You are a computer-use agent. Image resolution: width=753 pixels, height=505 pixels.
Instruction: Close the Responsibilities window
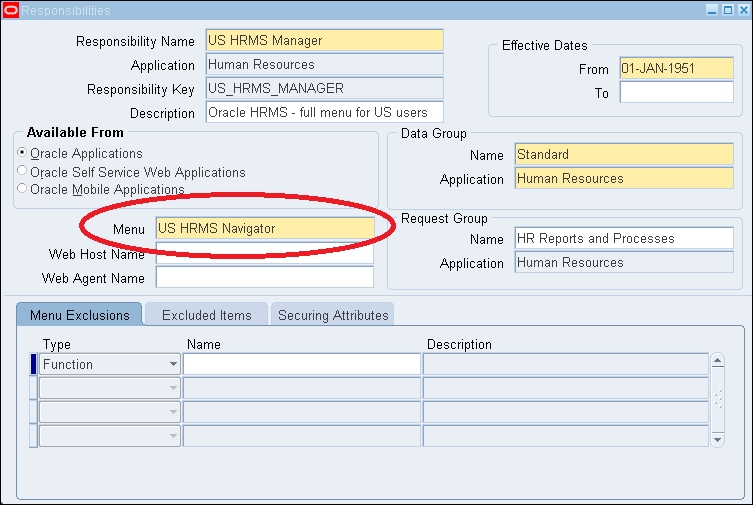pos(744,10)
